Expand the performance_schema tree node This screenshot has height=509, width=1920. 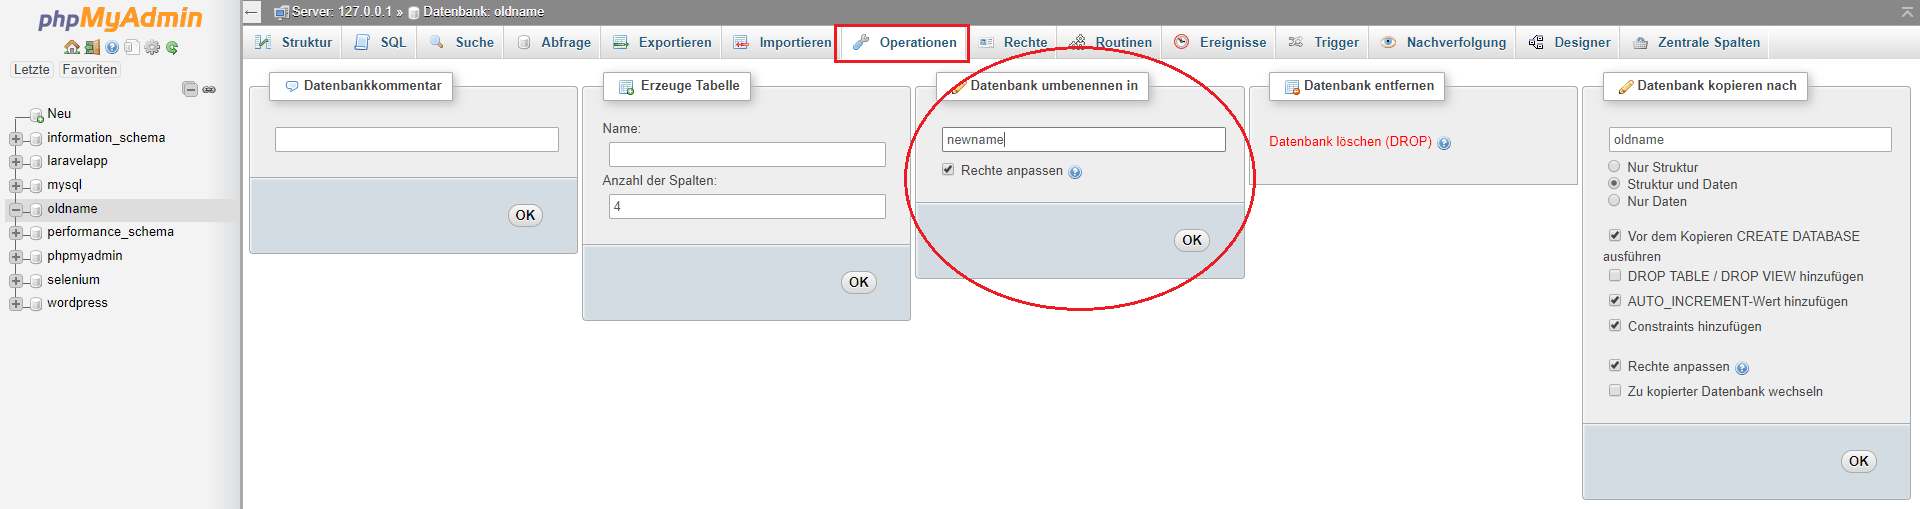point(15,232)
